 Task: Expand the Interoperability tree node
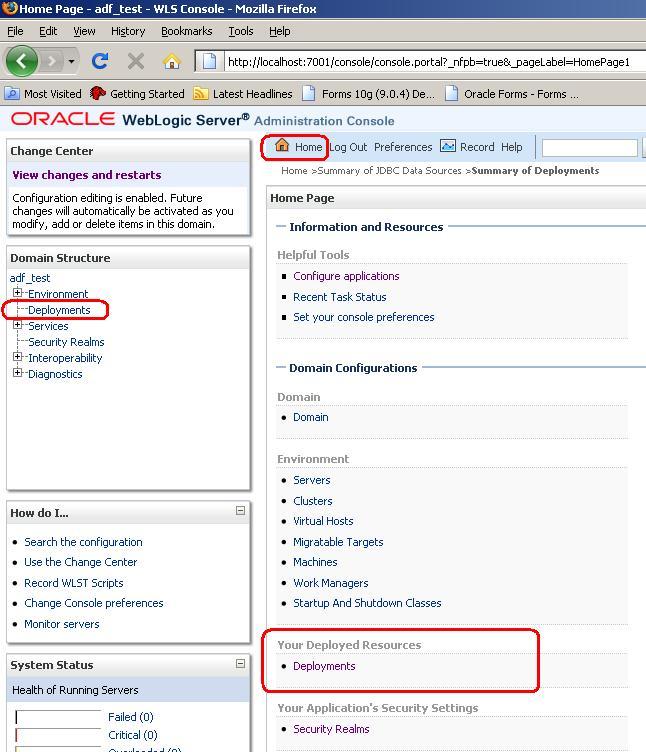pos(17,357)
